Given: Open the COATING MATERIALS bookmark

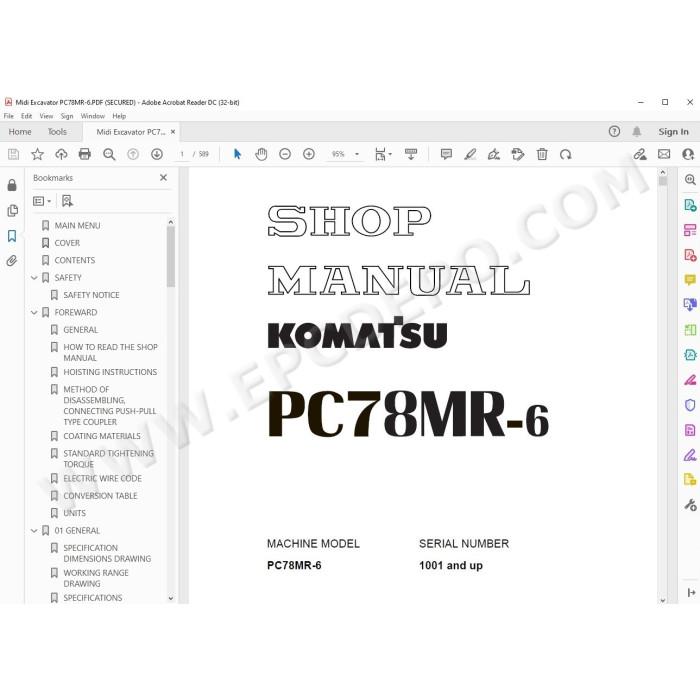Looking at the screenshot, I should [102, 436].
